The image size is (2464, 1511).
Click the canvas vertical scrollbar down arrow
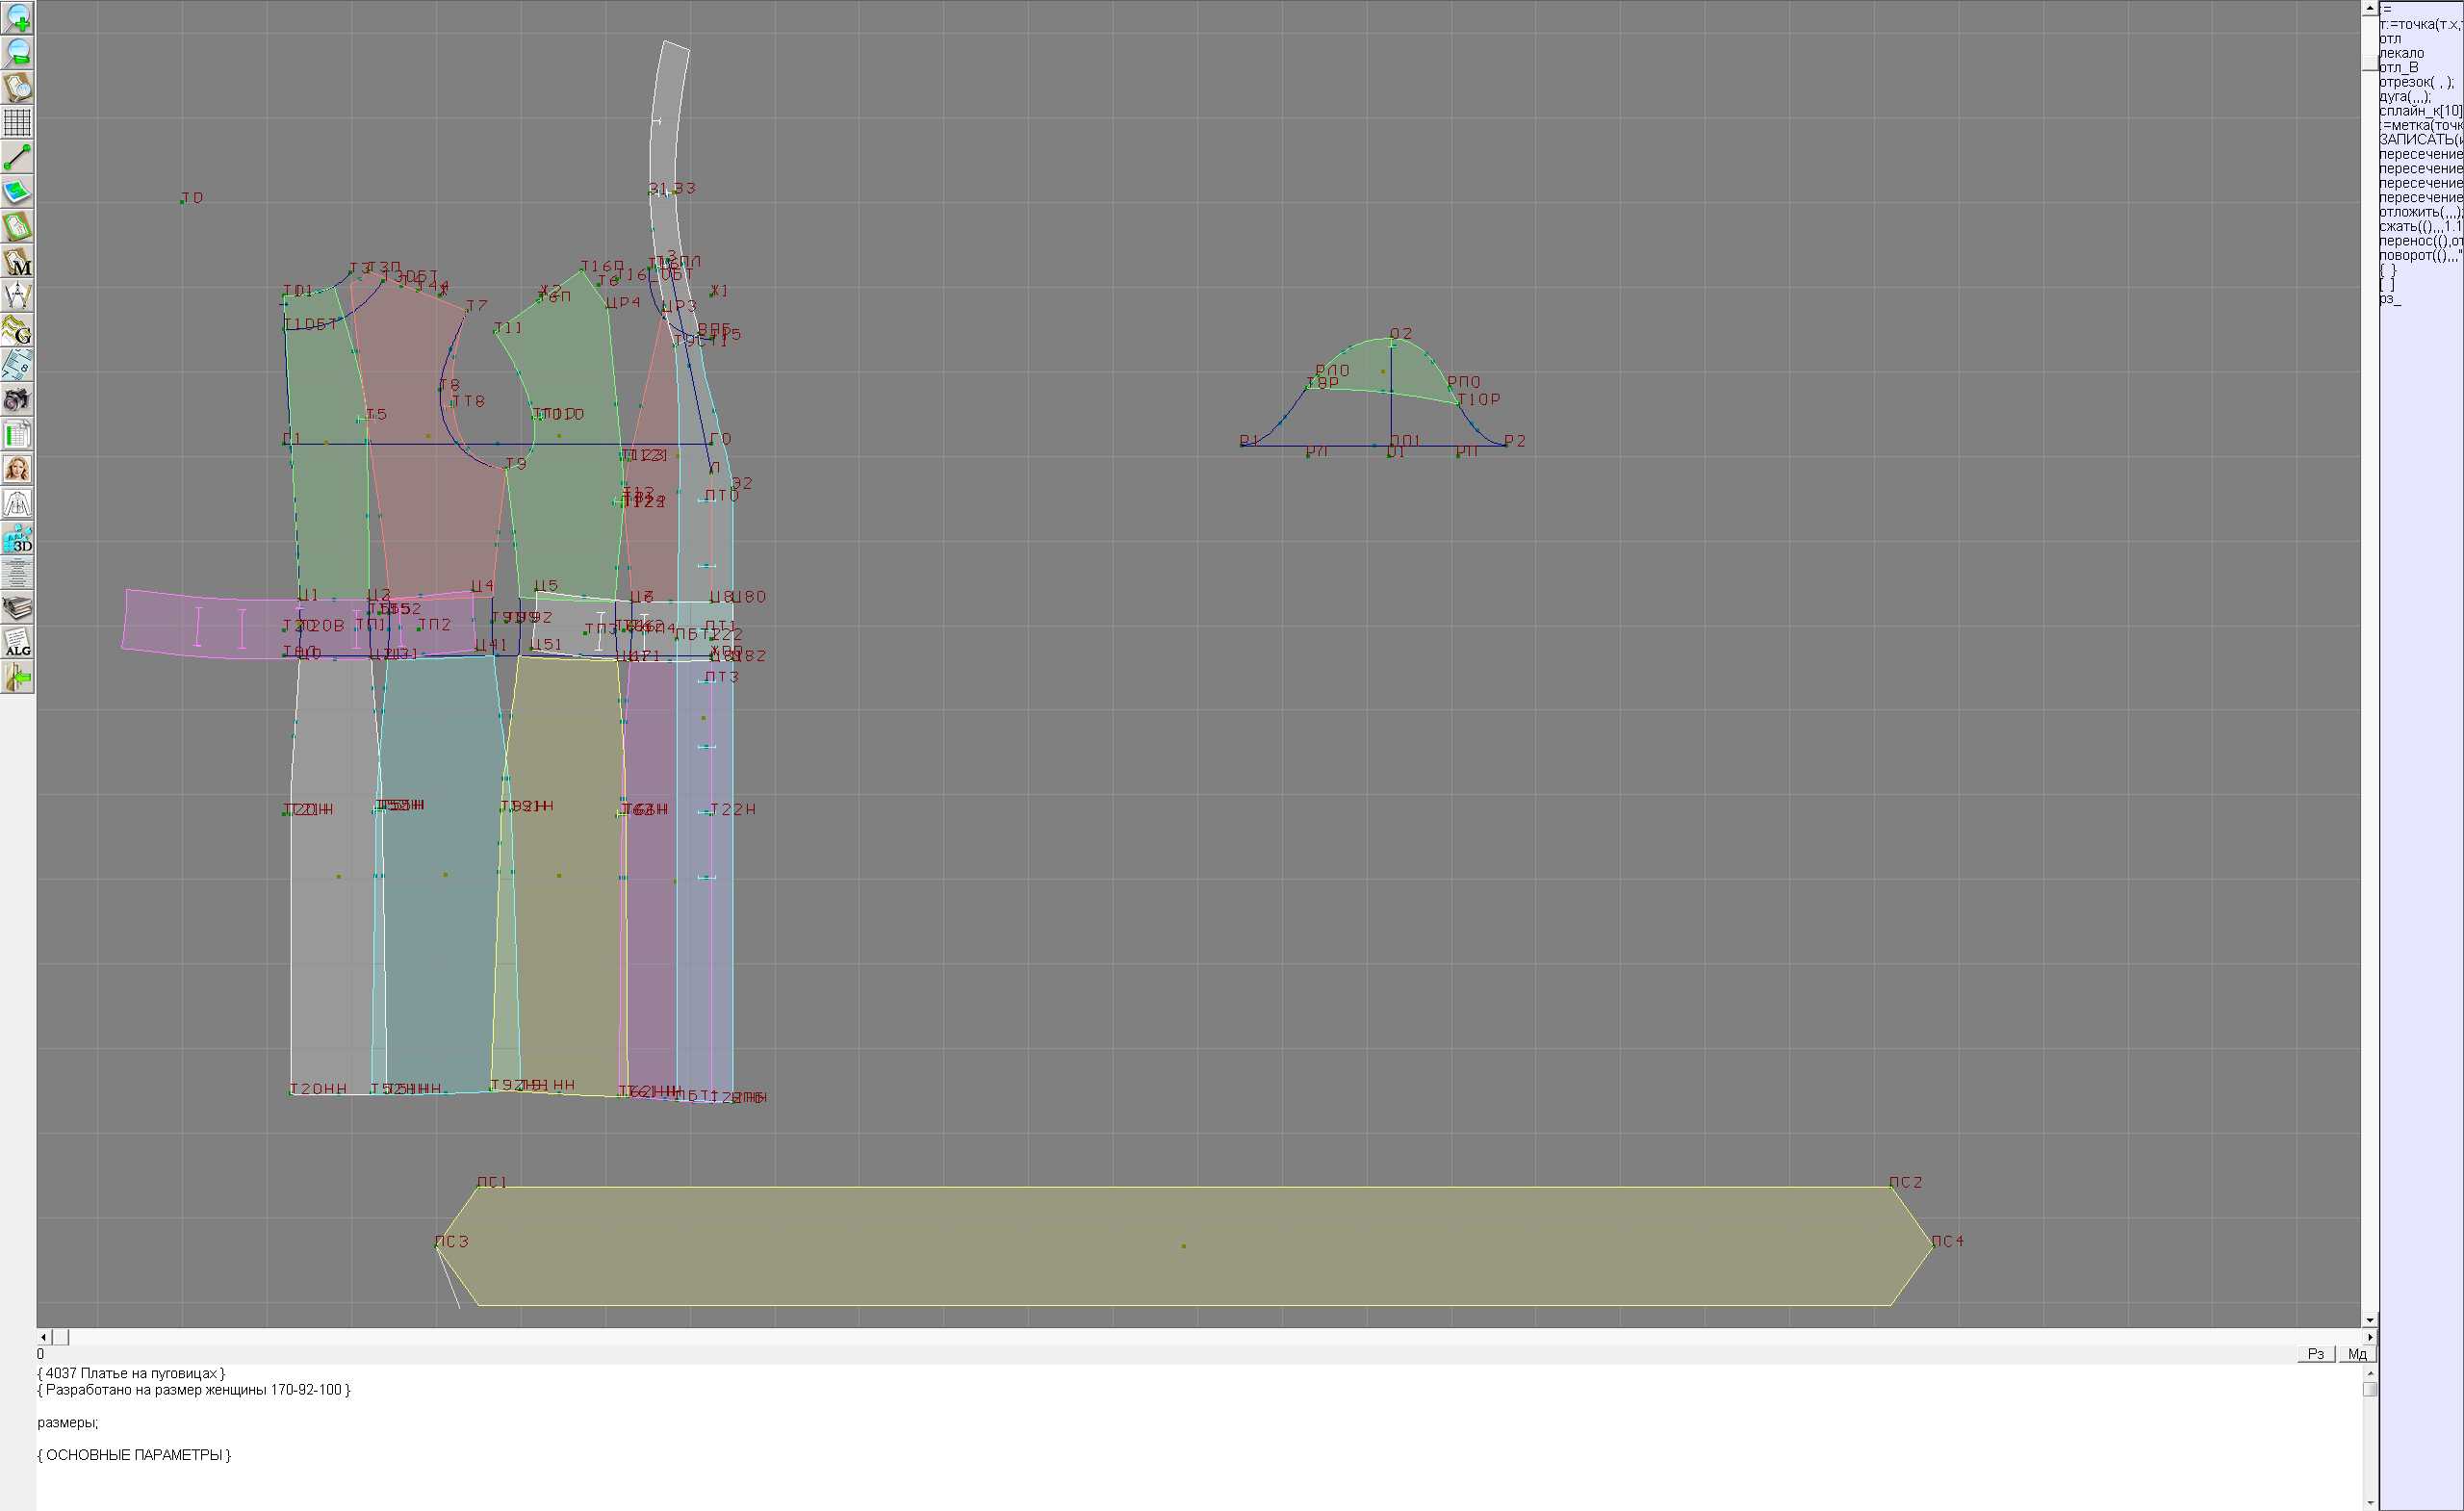point(2370,1320)
